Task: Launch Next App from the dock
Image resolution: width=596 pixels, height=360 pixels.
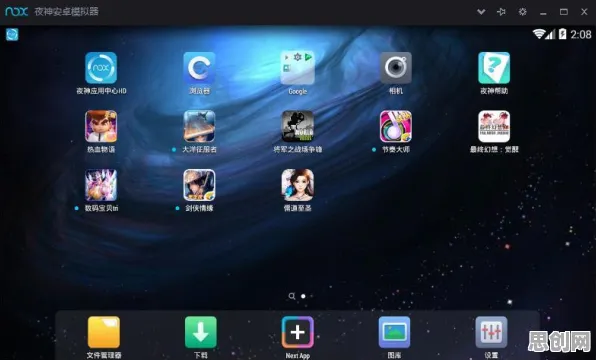Action: click(x=298, y=332)
